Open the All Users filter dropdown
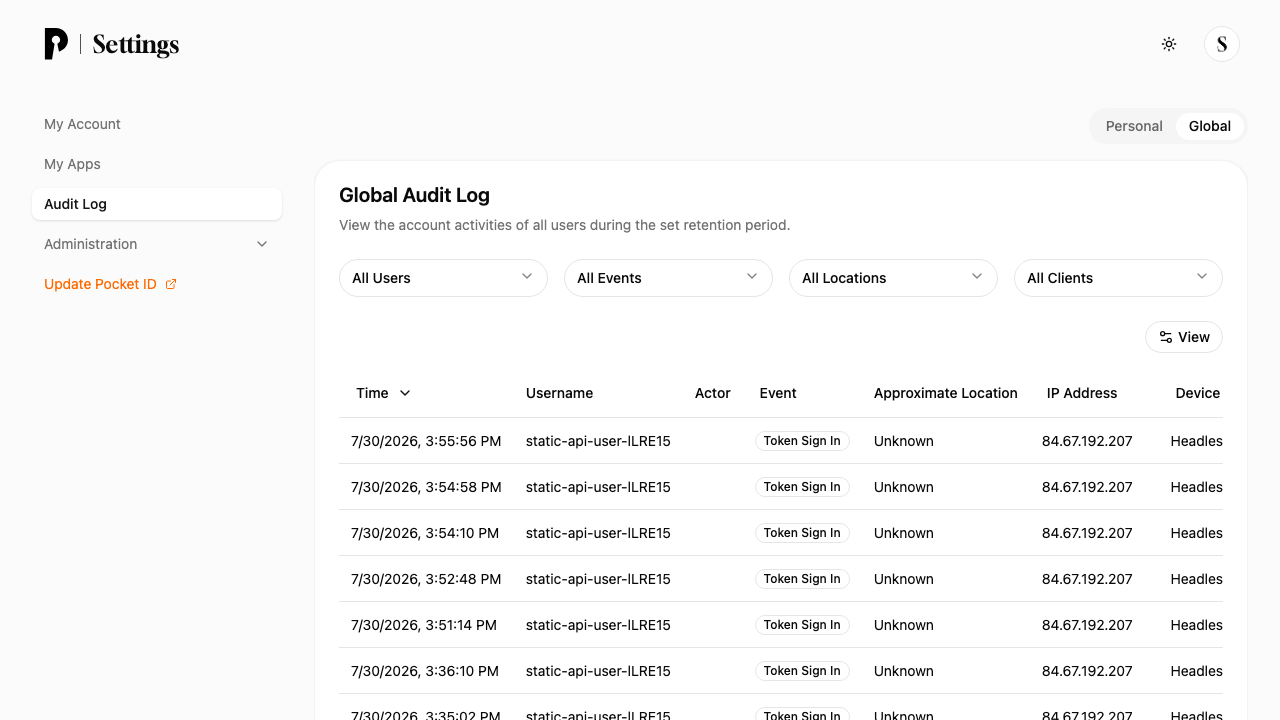 (443, 278)
